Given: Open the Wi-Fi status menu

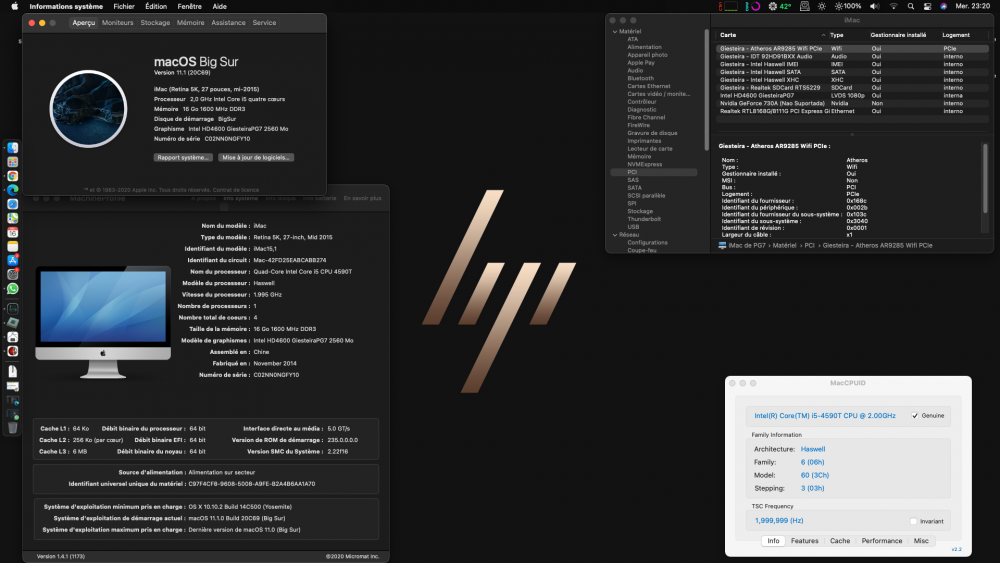Looking at the screenshot, I should pos(893,6).
